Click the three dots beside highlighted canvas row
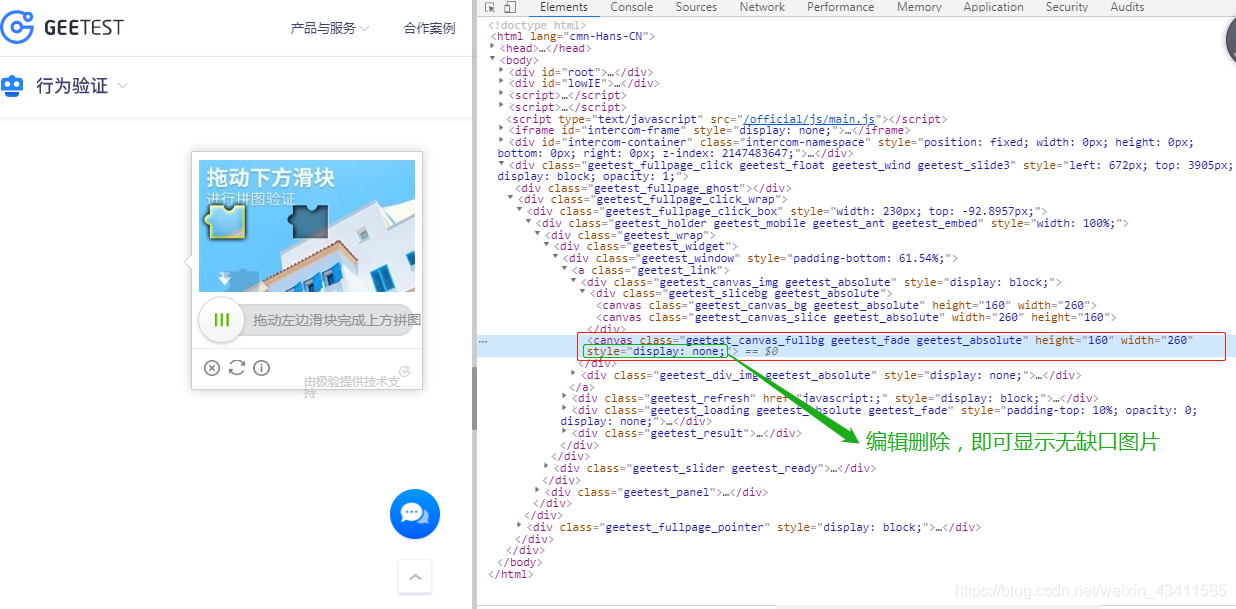1236x609 pixels. [483, 341]
